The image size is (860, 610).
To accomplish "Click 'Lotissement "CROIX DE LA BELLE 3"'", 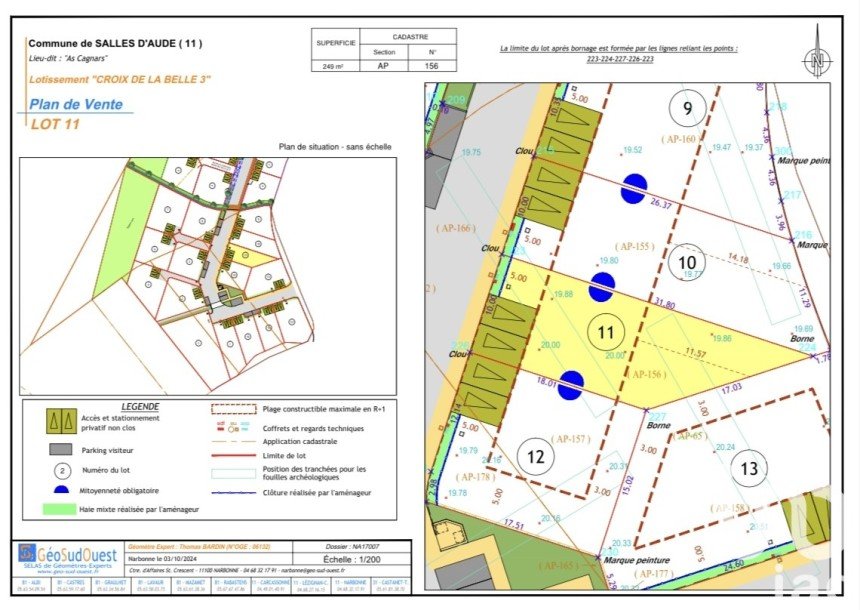I will pos(120,80).
